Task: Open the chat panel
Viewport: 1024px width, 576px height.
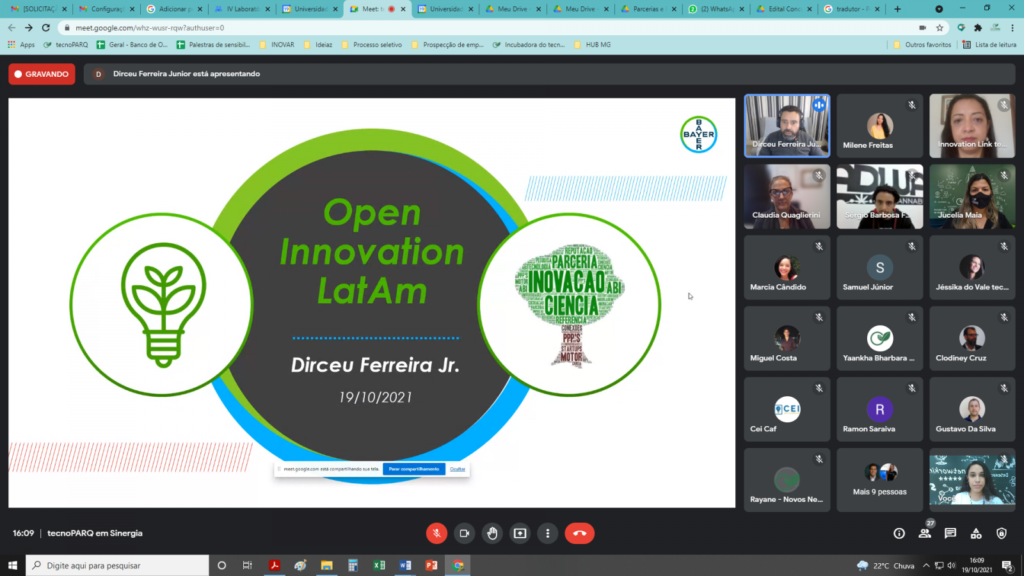Action: [950, 533]
